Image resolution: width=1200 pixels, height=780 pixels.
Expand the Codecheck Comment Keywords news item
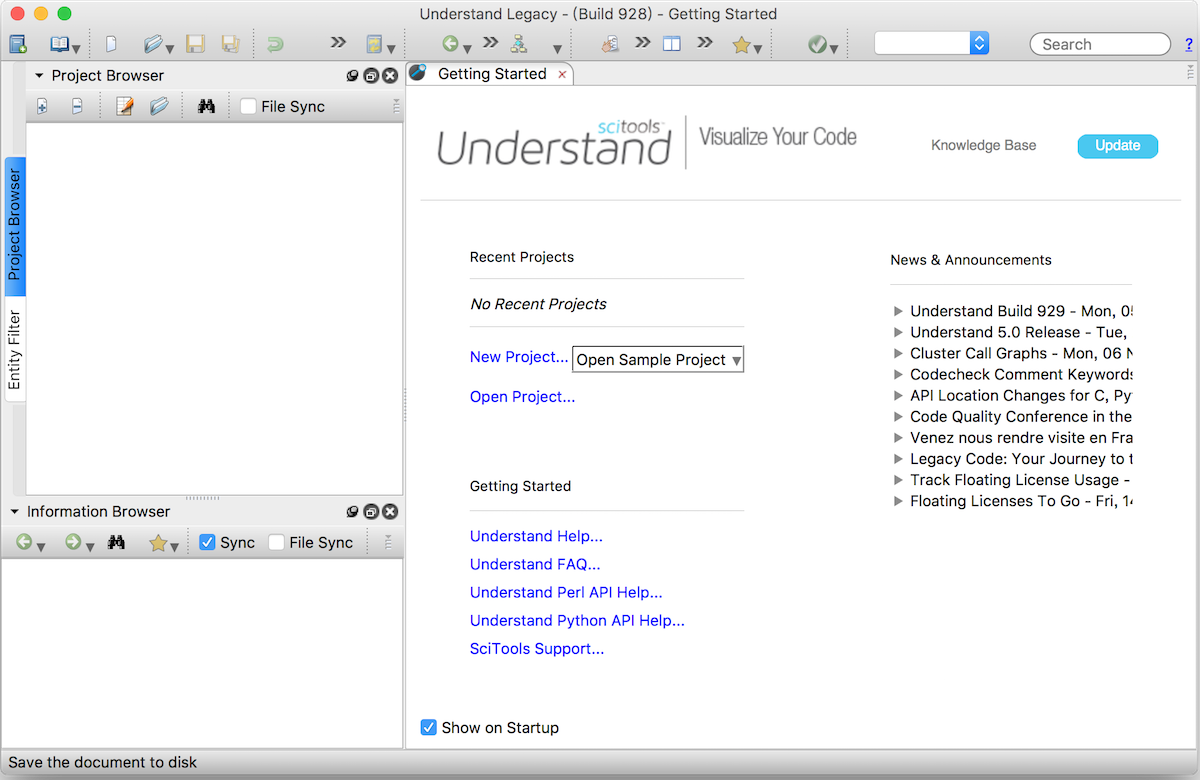coord(898,374)
